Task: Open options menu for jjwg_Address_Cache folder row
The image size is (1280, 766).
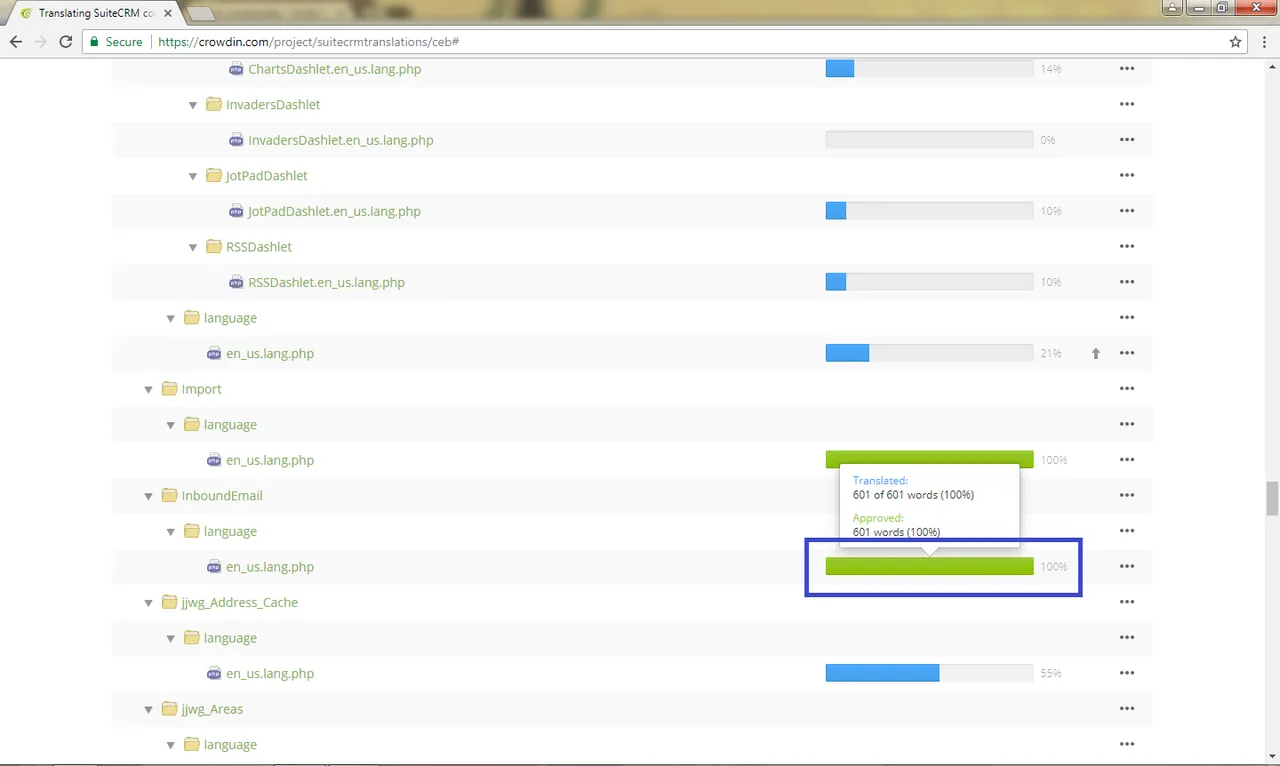Action: coord(1127,602)
